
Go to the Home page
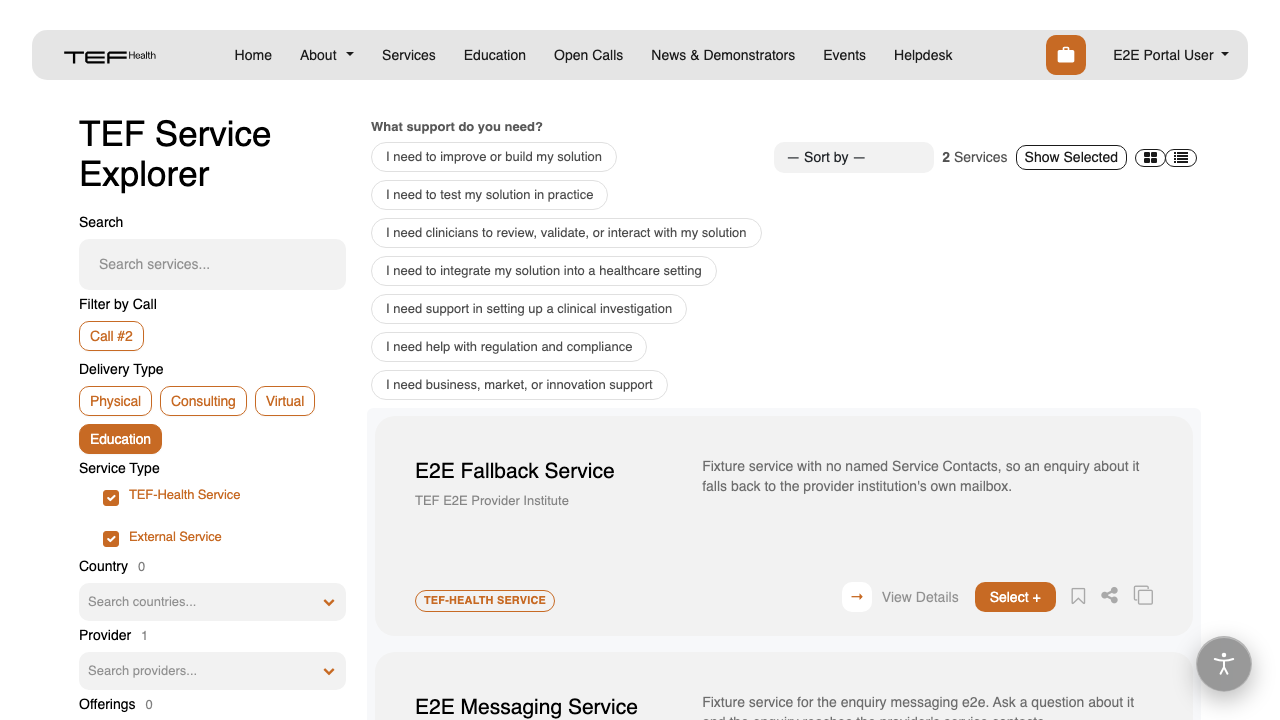pos(253,55)
